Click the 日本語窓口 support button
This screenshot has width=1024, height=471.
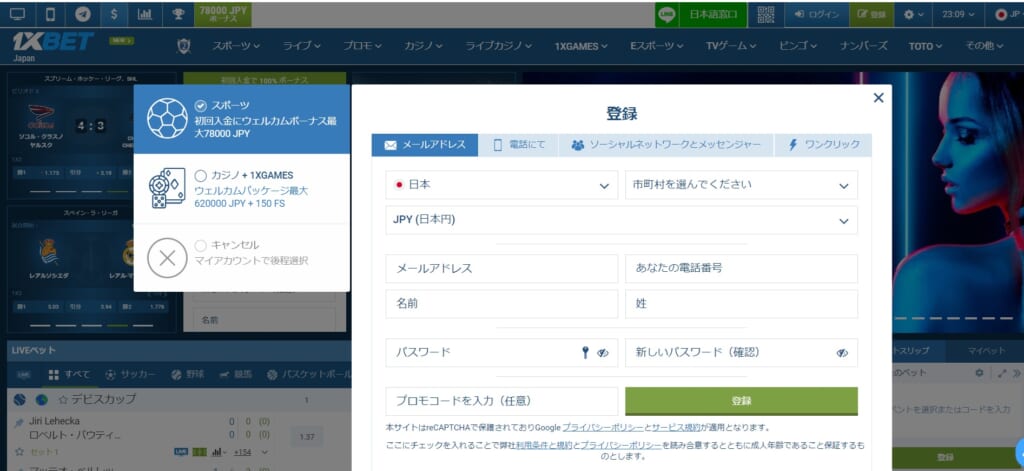(x=713, y=14)
